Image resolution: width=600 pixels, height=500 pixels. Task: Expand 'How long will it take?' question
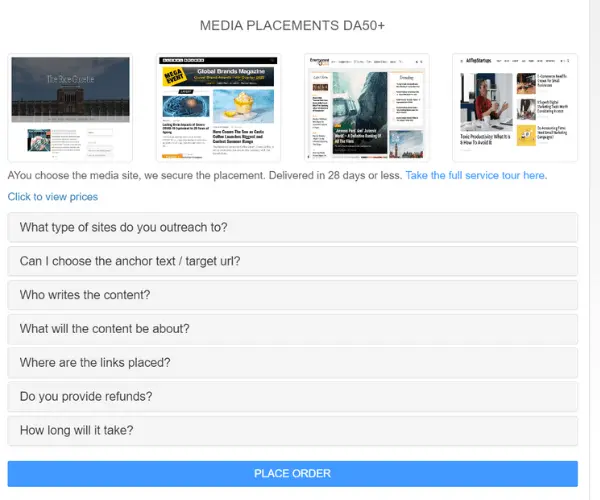click(x=292, y=430)
